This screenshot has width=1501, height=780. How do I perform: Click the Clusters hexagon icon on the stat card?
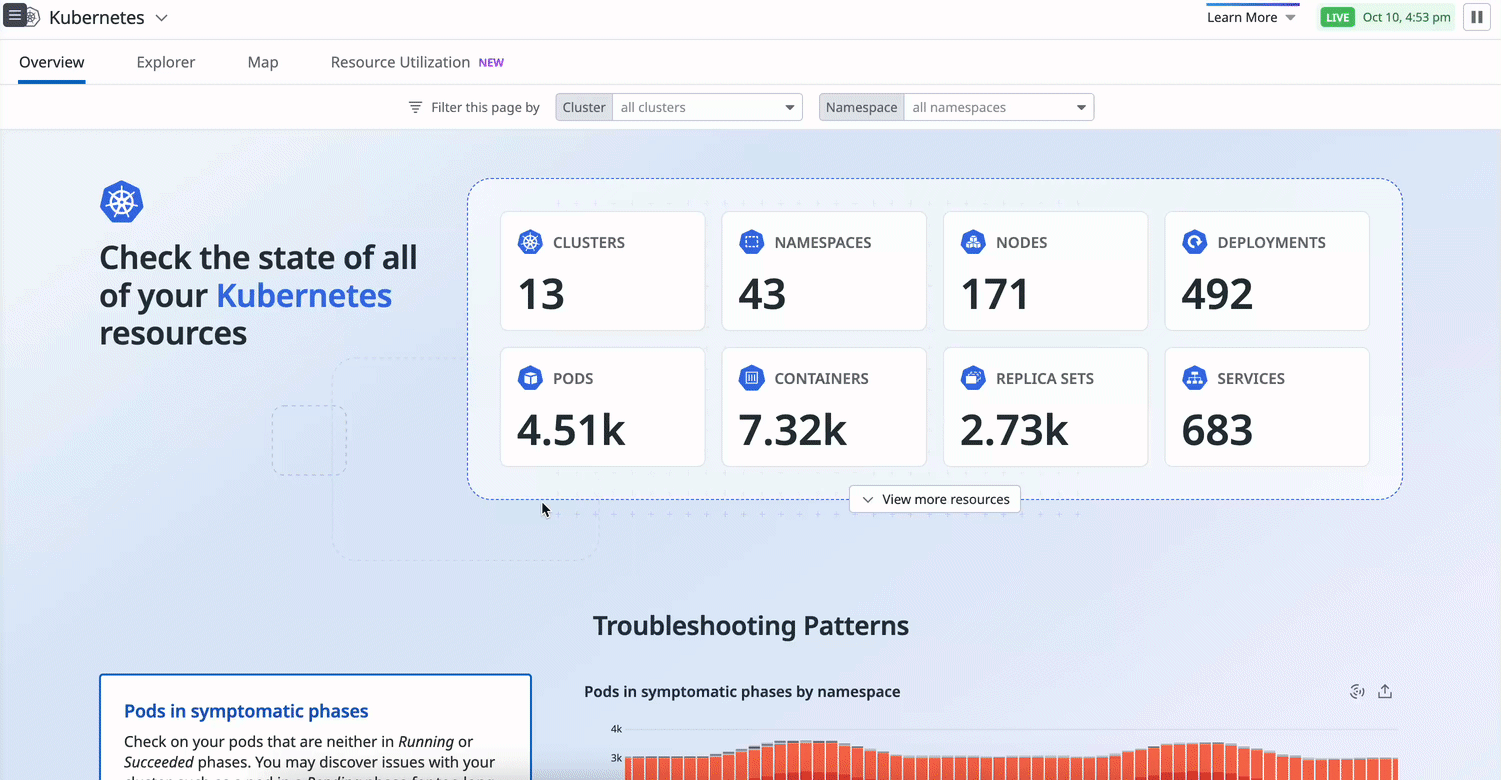point(530,241)
